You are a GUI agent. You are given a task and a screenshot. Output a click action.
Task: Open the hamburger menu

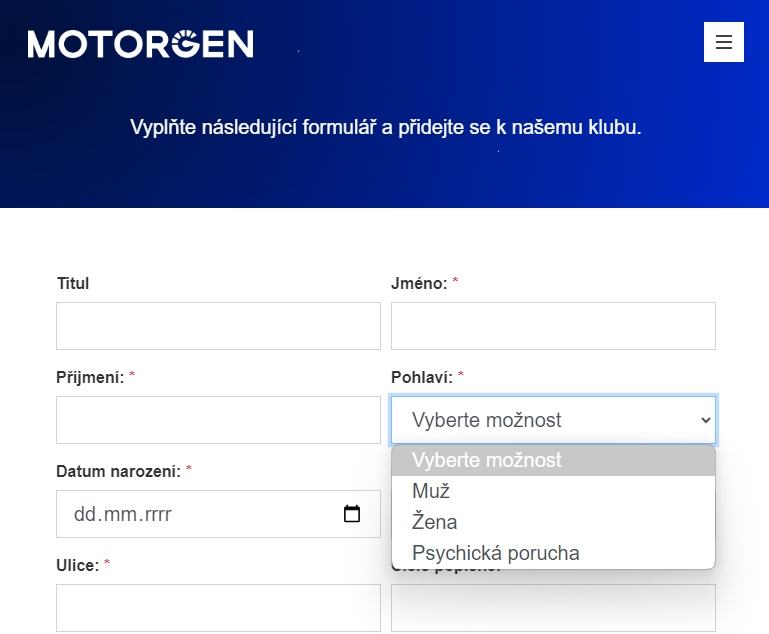click(x=724, y=42)
